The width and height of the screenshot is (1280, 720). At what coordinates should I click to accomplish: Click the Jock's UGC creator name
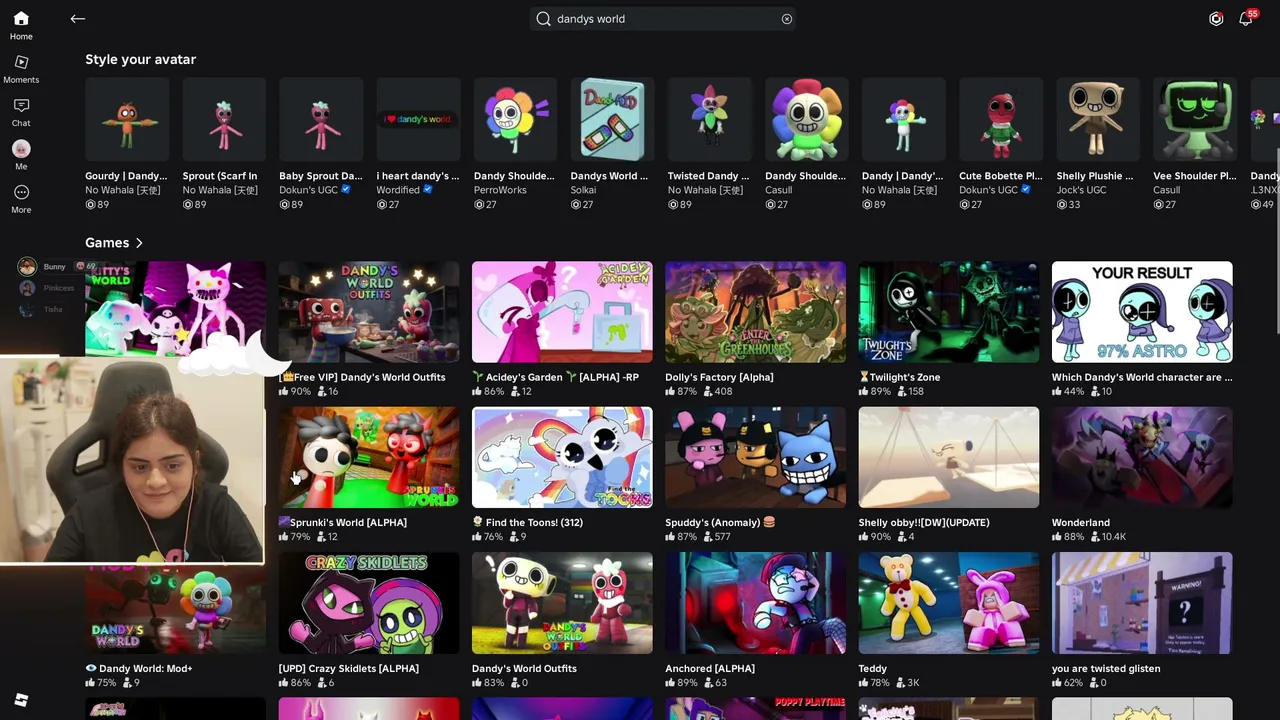[1084, 190]
